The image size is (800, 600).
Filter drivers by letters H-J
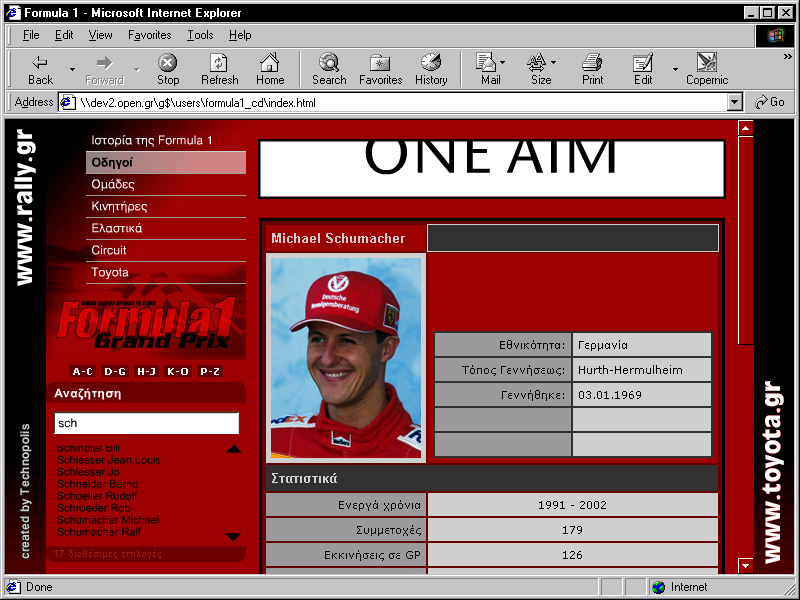click(146, 371)
